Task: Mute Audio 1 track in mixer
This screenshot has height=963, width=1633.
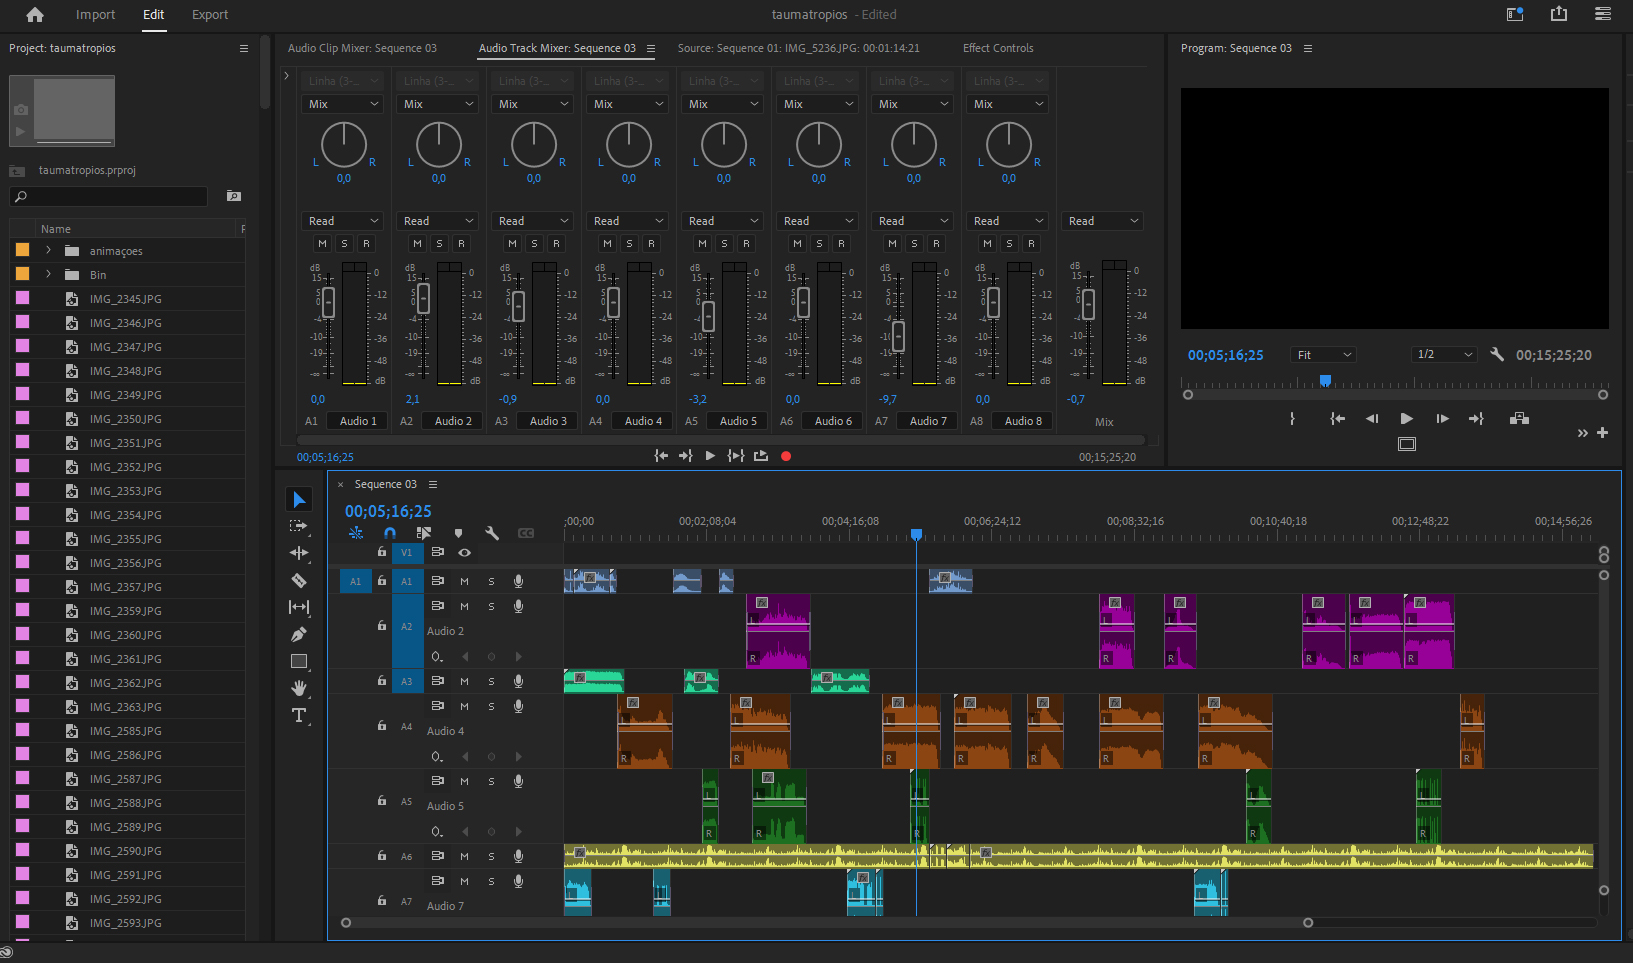Action: pos(322,243)
